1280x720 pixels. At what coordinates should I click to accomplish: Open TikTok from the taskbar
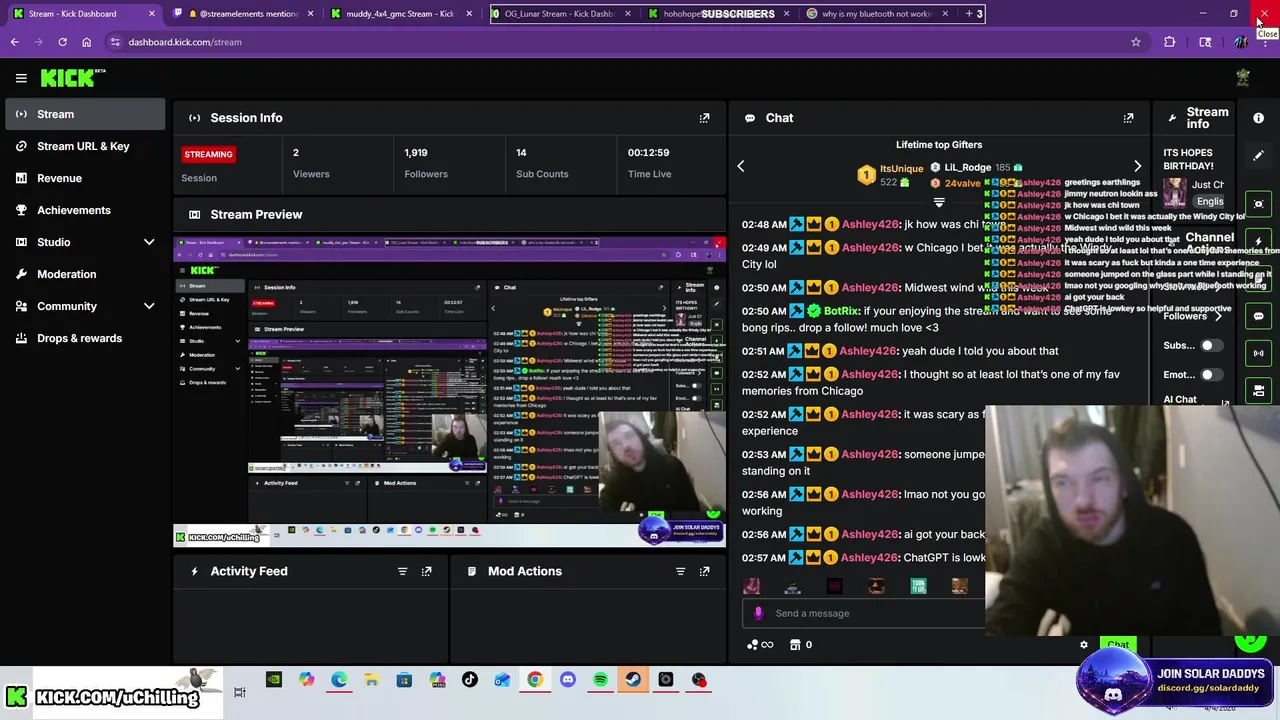click(470, 680)
